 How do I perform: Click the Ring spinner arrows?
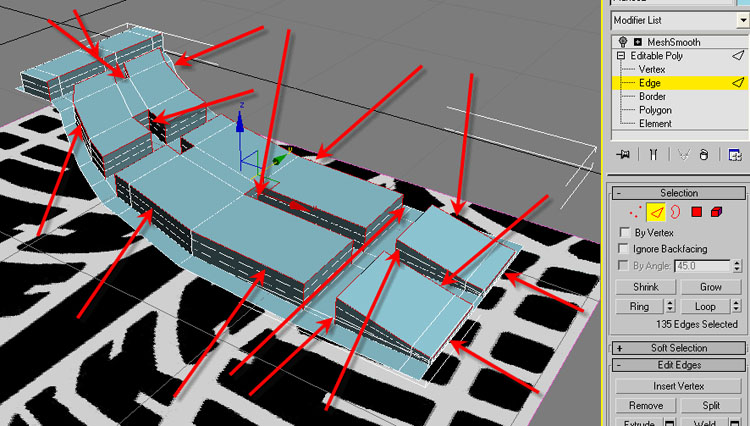click(x=672, y=306)
